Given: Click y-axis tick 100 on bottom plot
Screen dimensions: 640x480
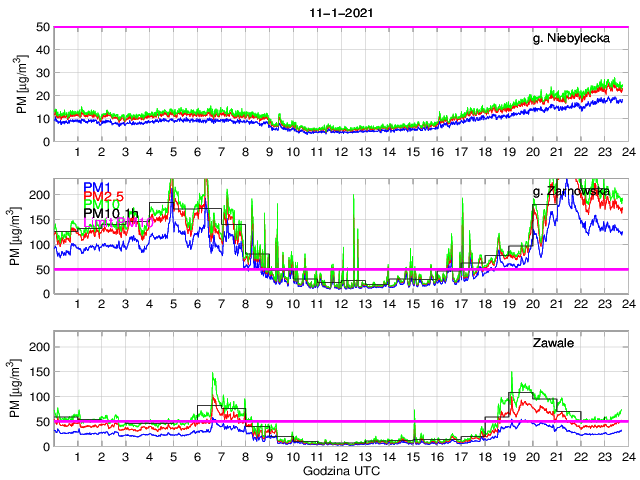Looking at the screenshot, I should tap(38, 397).
